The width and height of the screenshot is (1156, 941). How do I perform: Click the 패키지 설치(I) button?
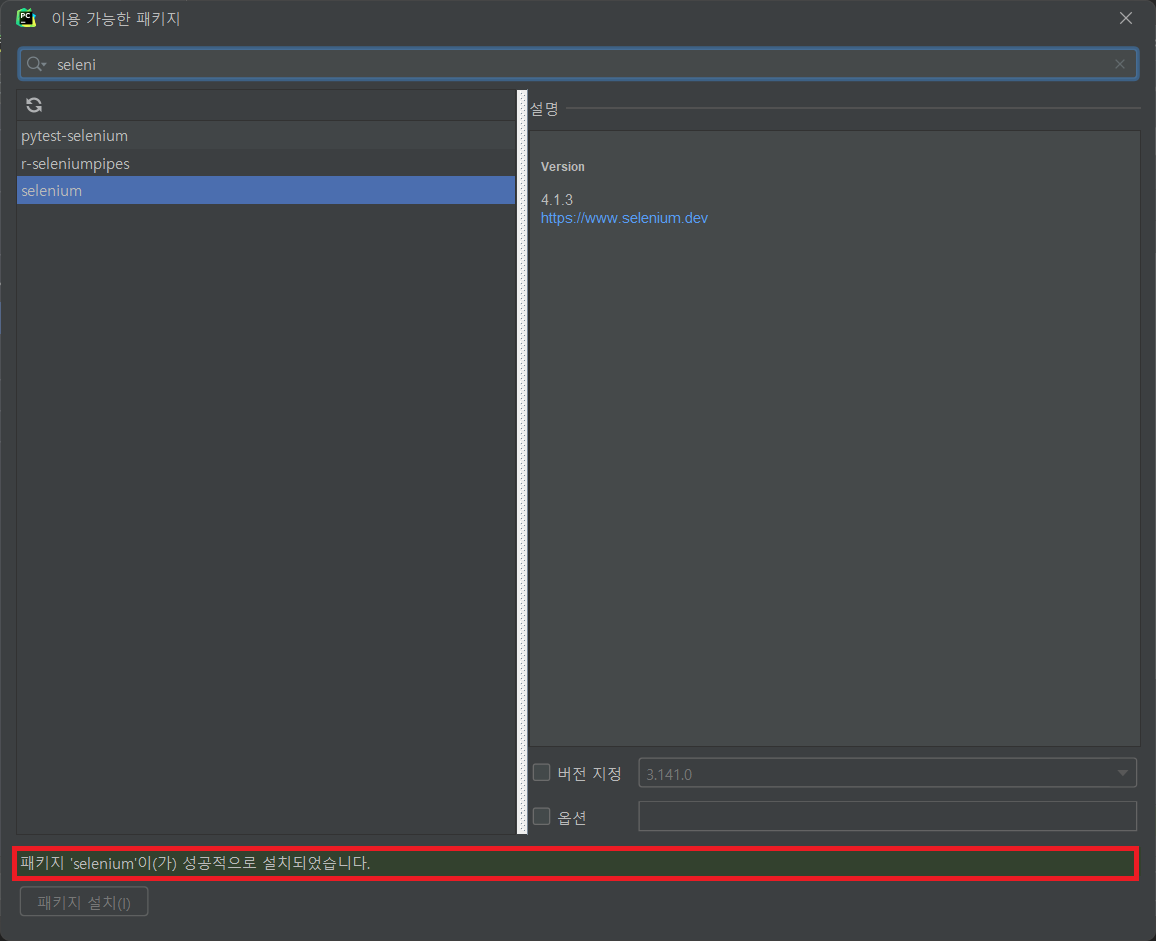84,902
